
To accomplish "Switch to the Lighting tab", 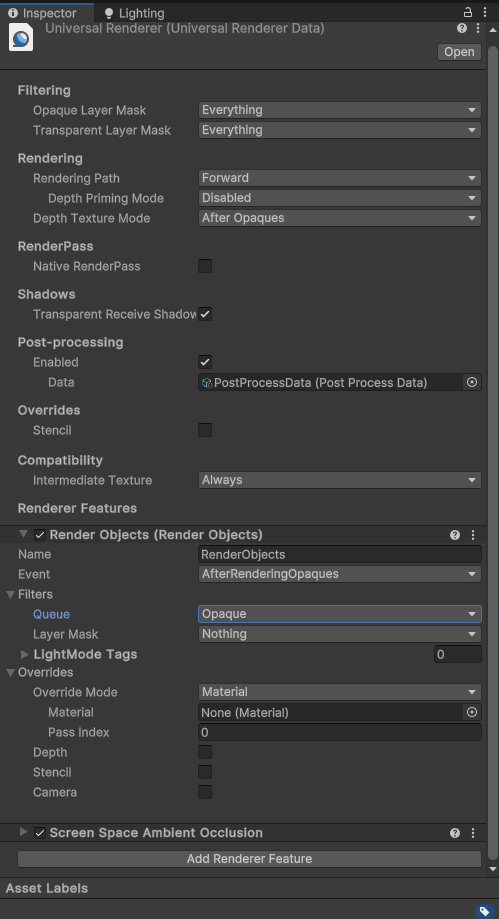I will 134,13.
